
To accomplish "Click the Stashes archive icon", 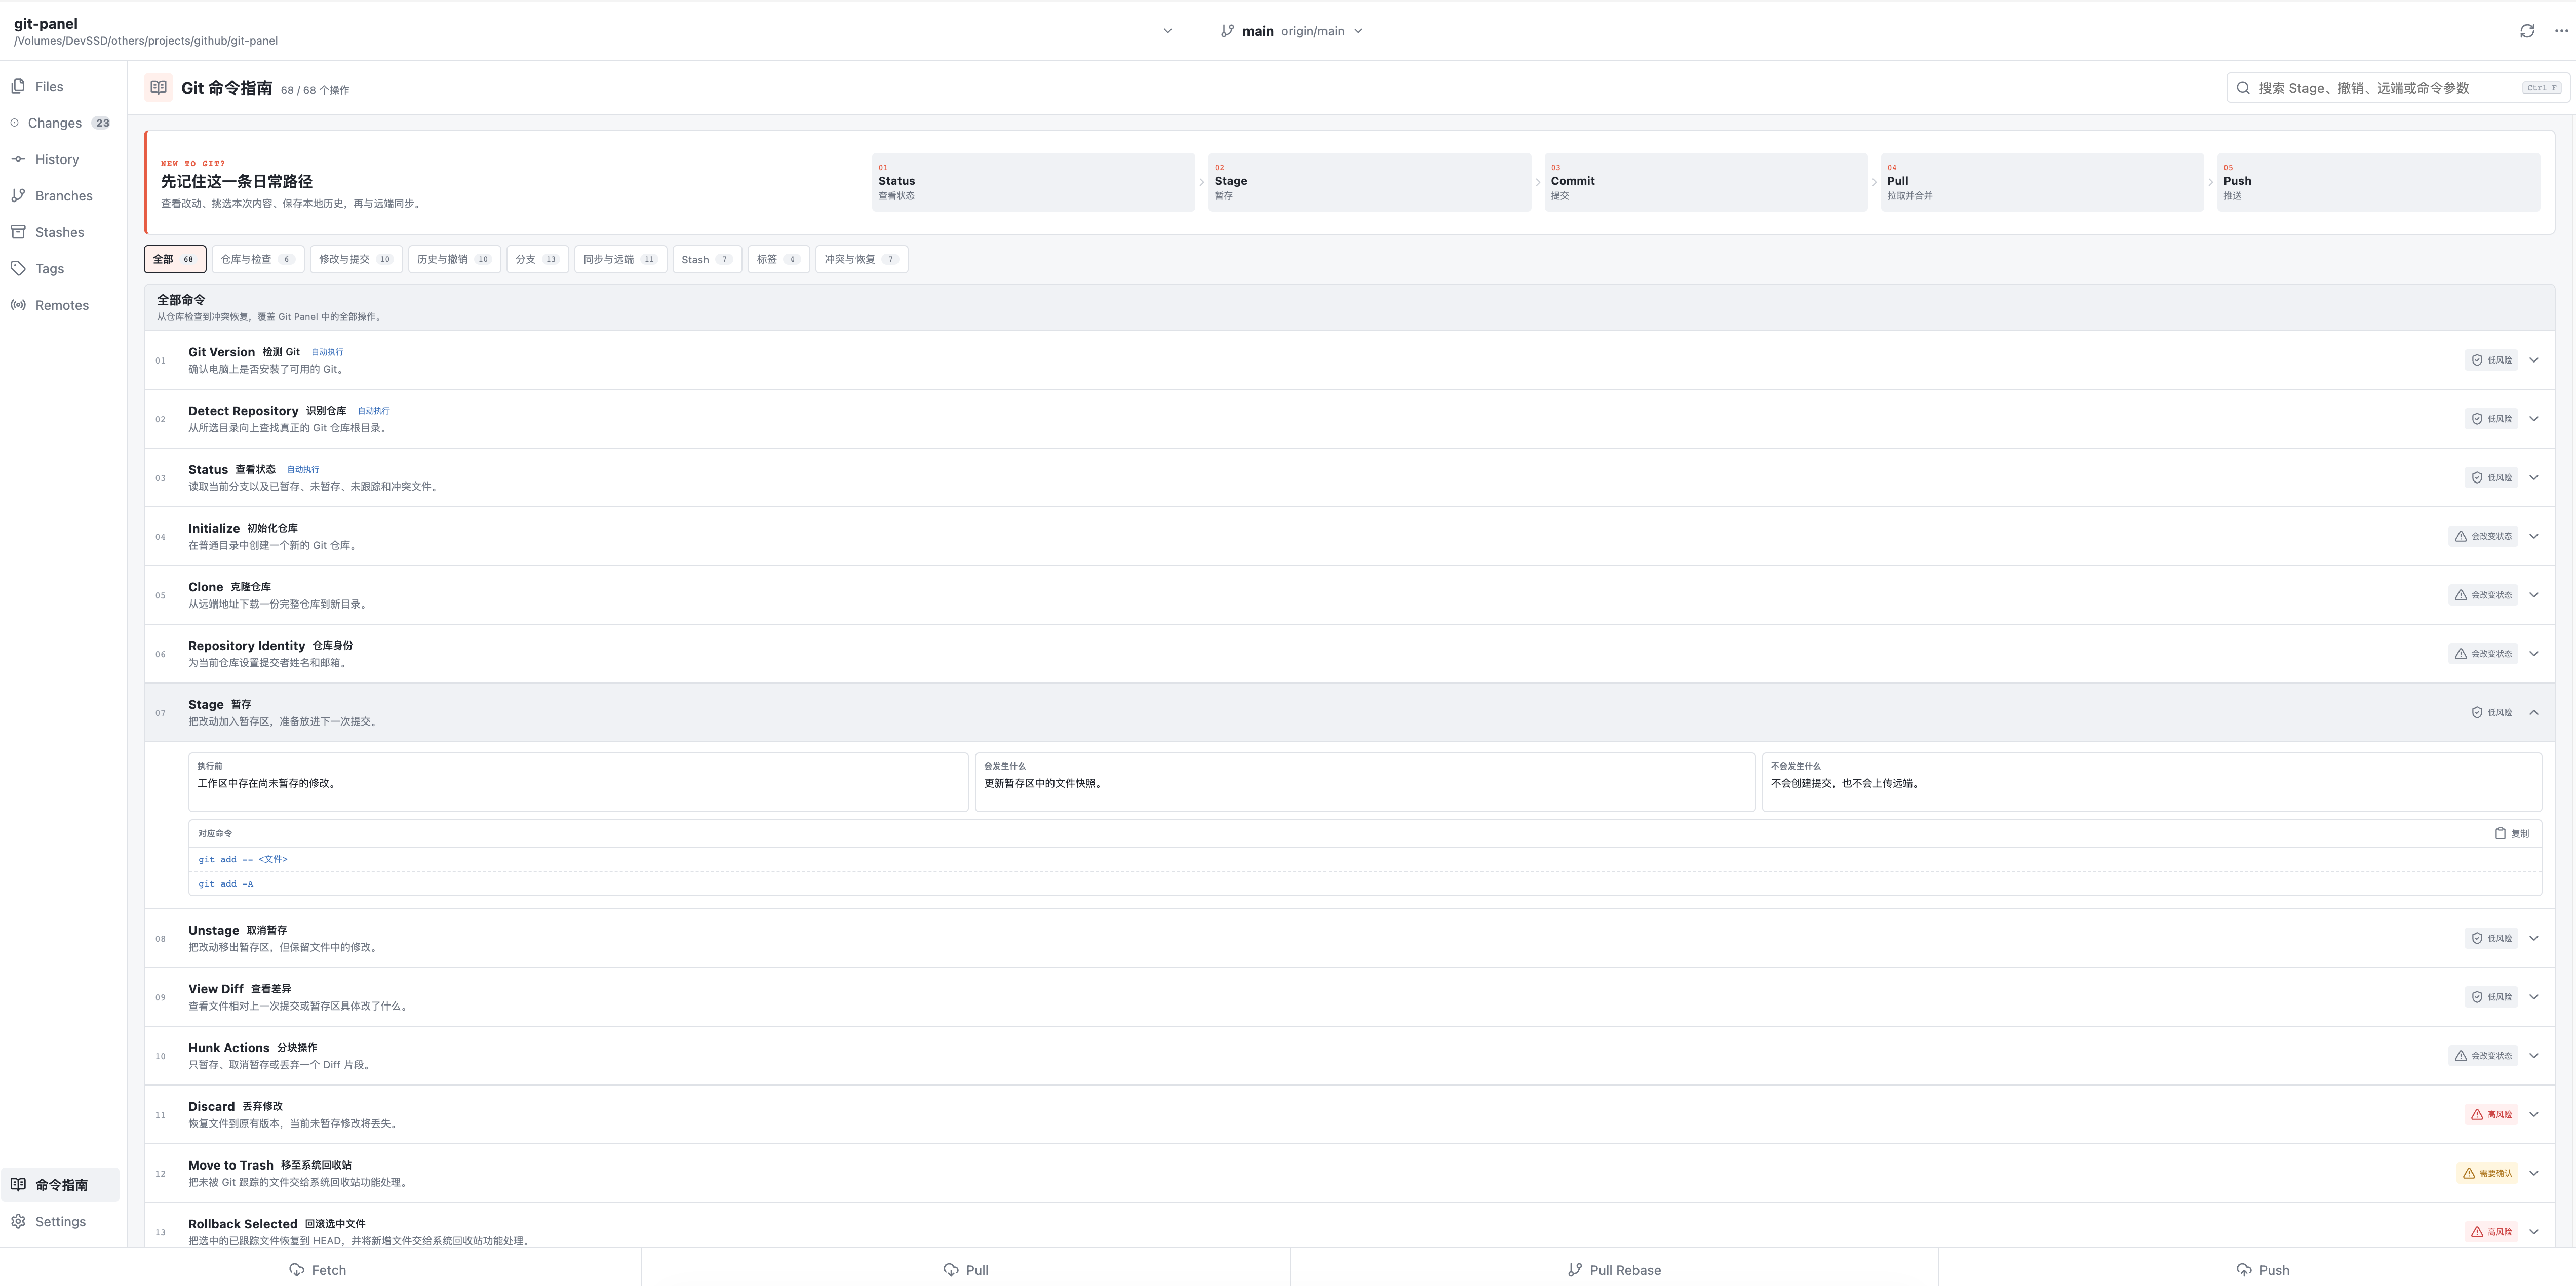I will 18,233.
